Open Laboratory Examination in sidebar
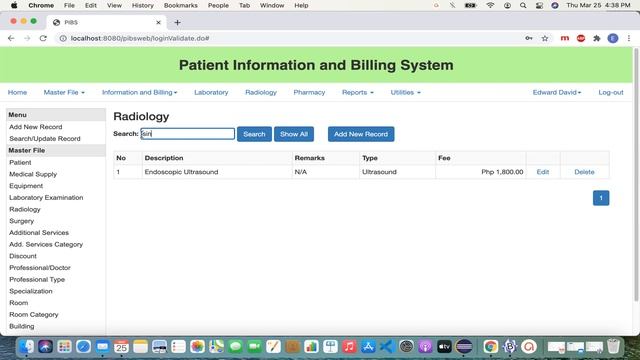This screenshot has width=640, height=360. pyautogui.click(x=46, y=198)
